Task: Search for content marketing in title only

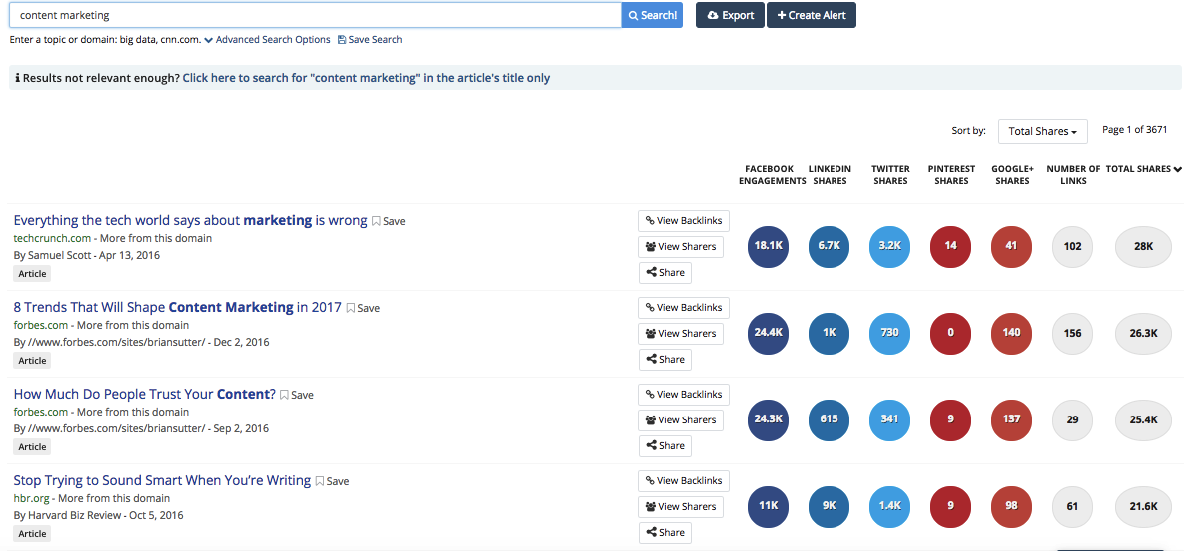Action: coord(366,78)
